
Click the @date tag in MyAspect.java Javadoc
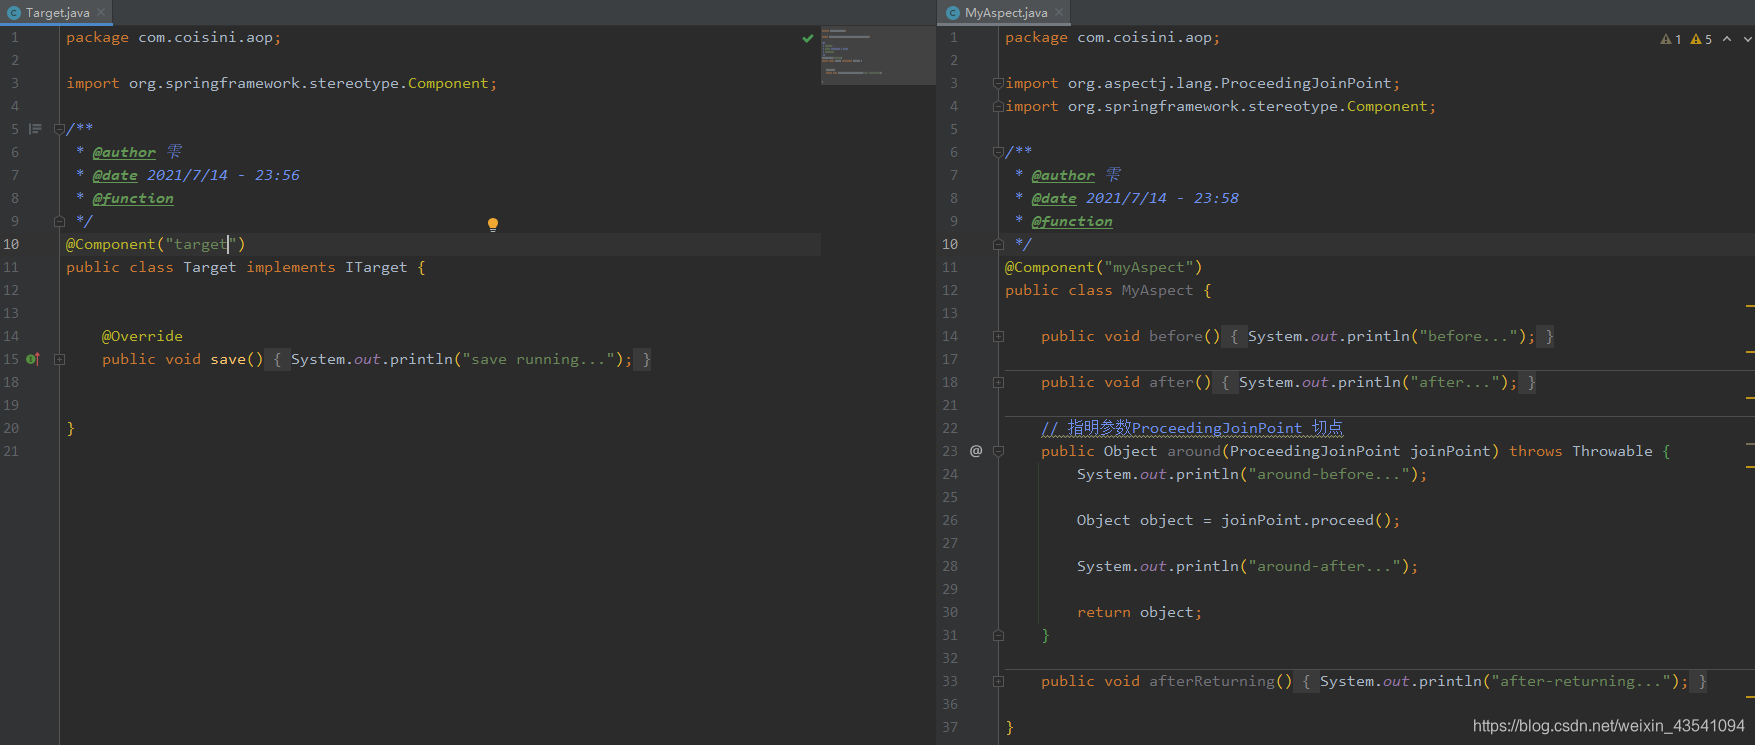pos(1054,198)
